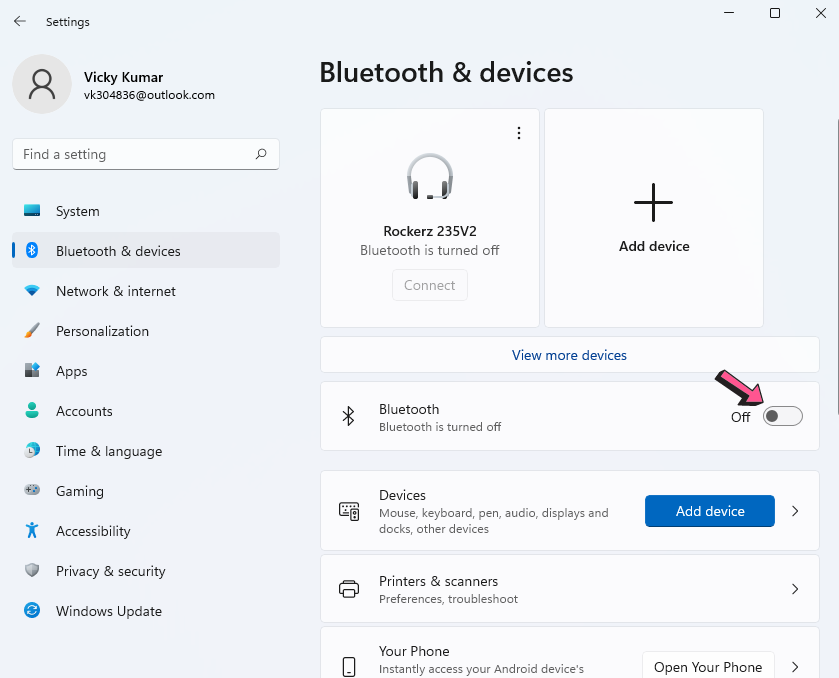Click the Connect button for Rockerz 235V2
839x678 pixels.
430,285
